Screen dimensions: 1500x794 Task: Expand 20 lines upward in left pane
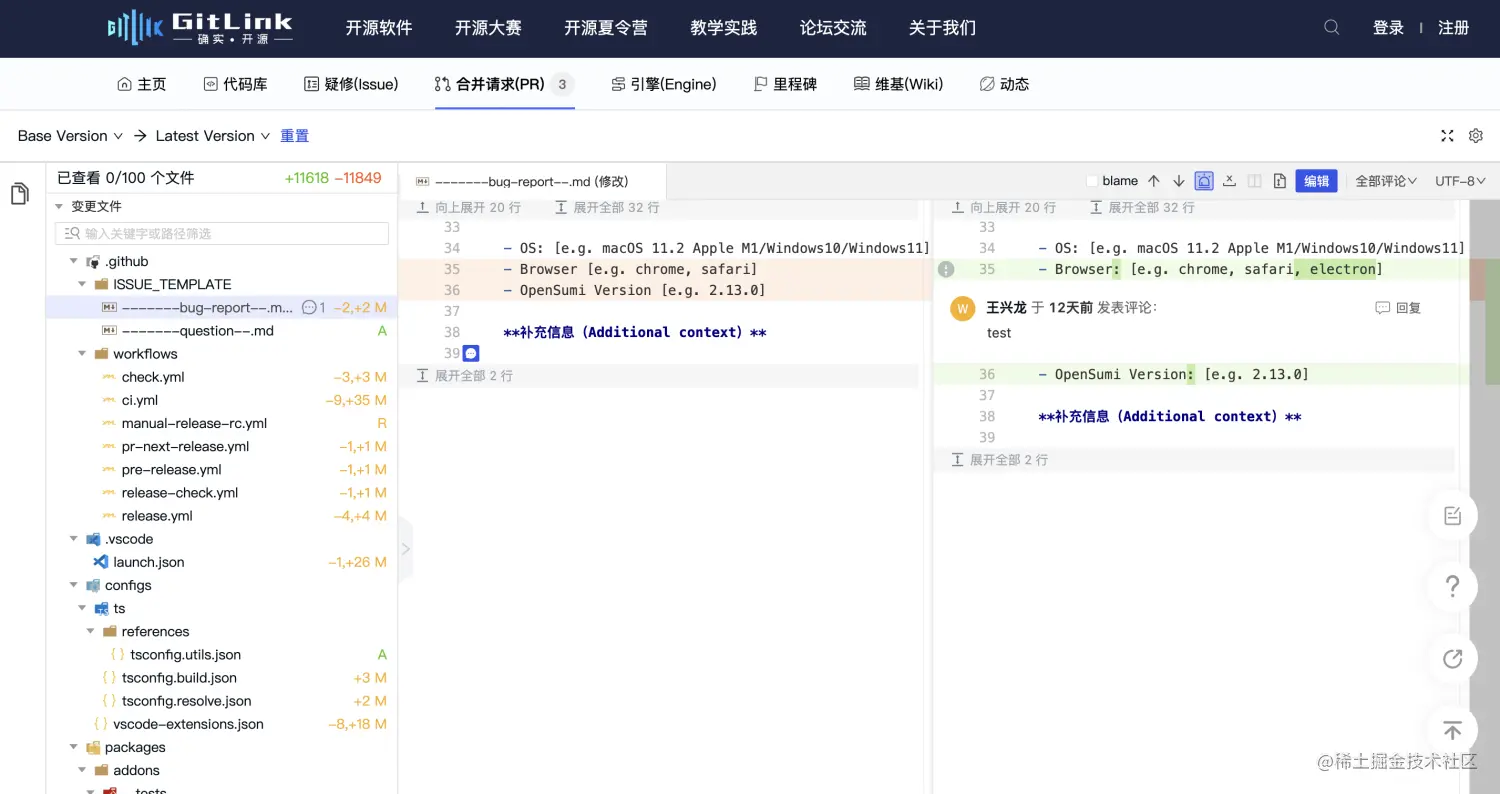469,207
